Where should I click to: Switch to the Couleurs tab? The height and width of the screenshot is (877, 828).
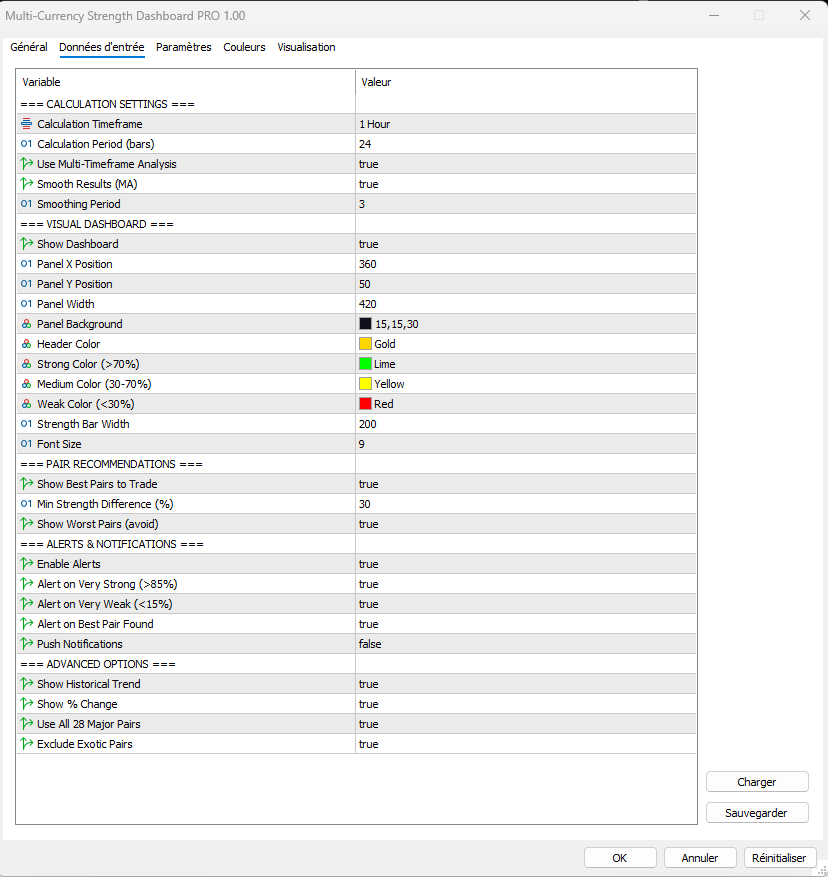tap(244, 47)
